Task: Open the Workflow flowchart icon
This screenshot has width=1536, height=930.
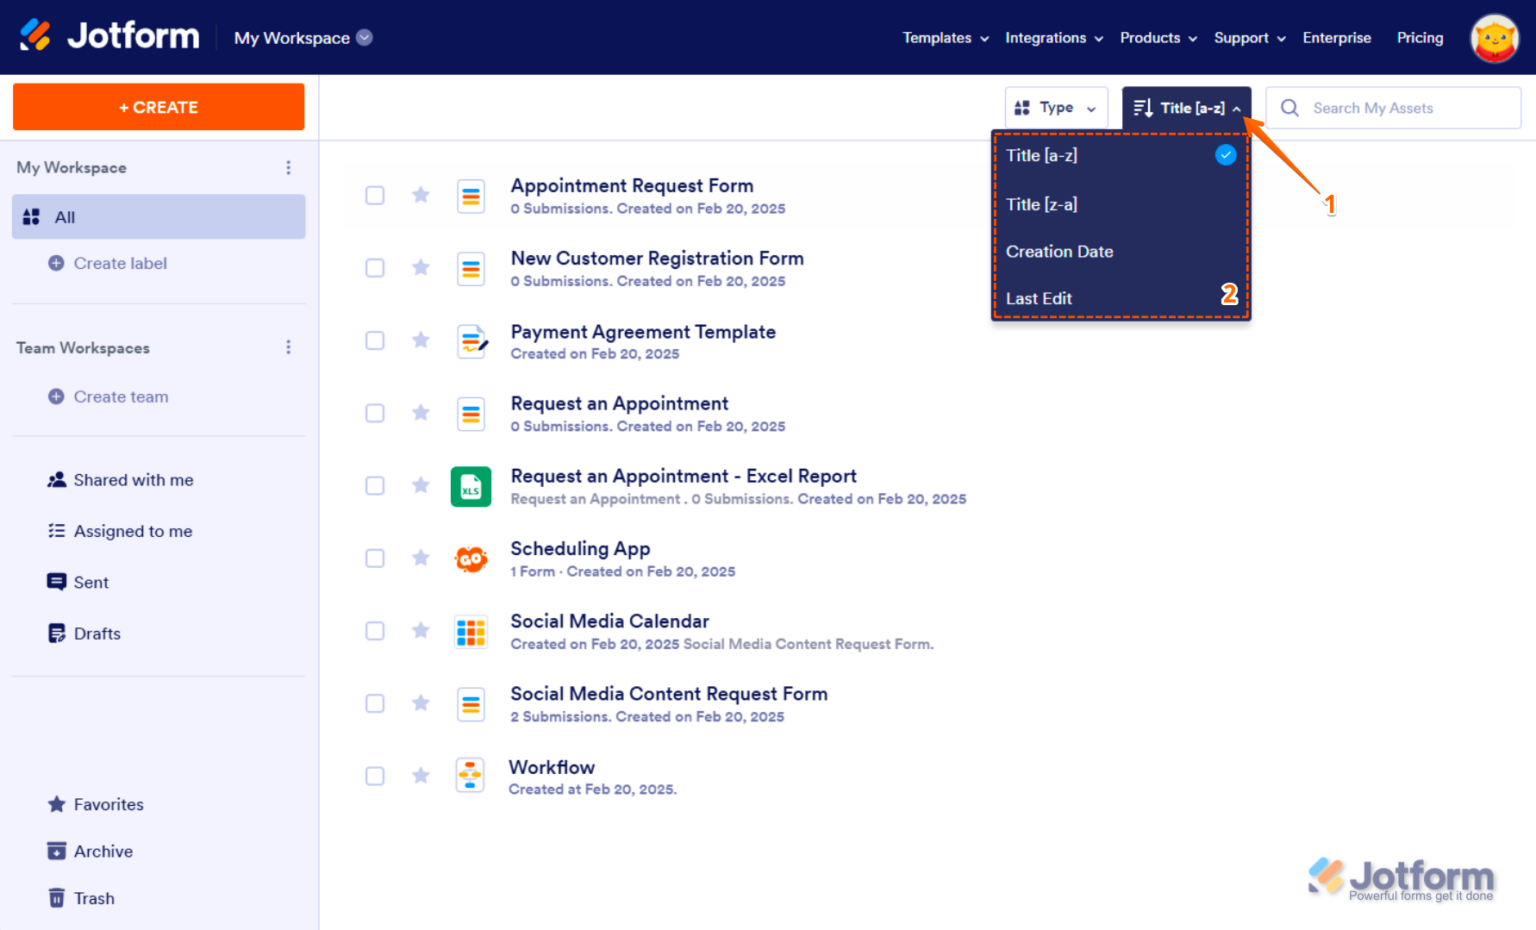Action: [x=470, y=775]
